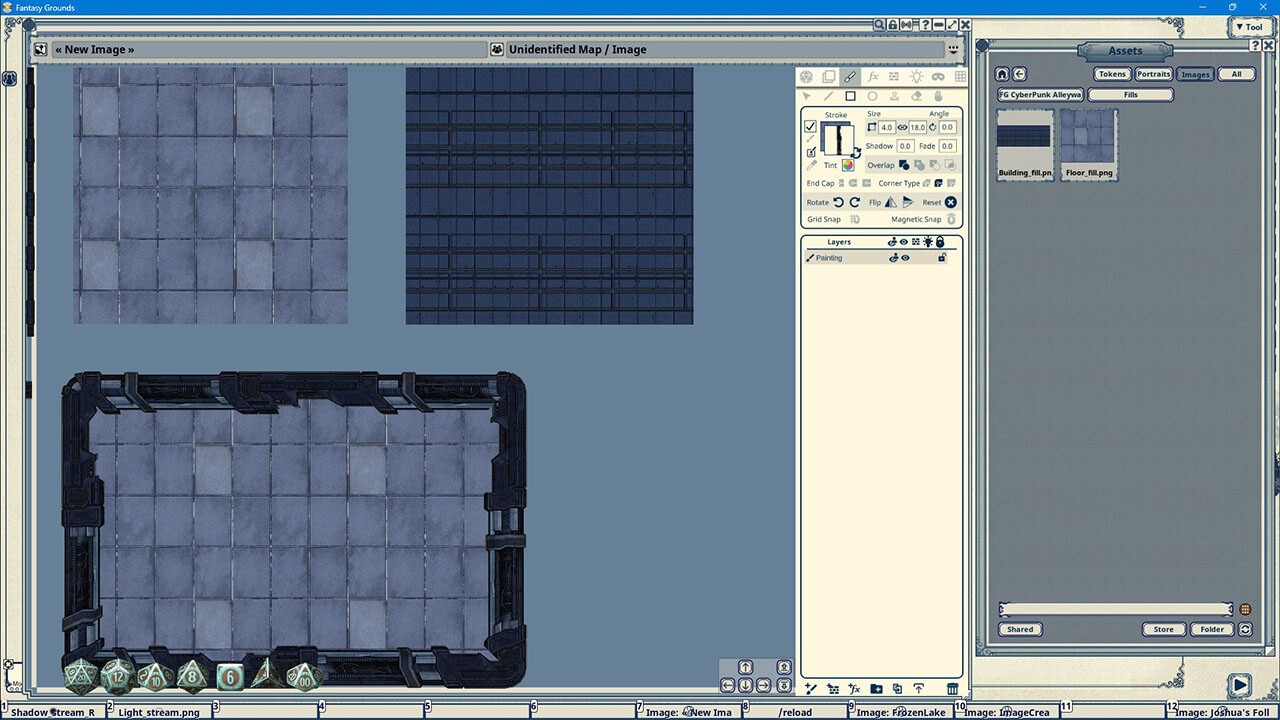Select the Floor_fill.png asset thumbnail
This screenshot has height=720, width=1280.
click(x=1088, y=140)
